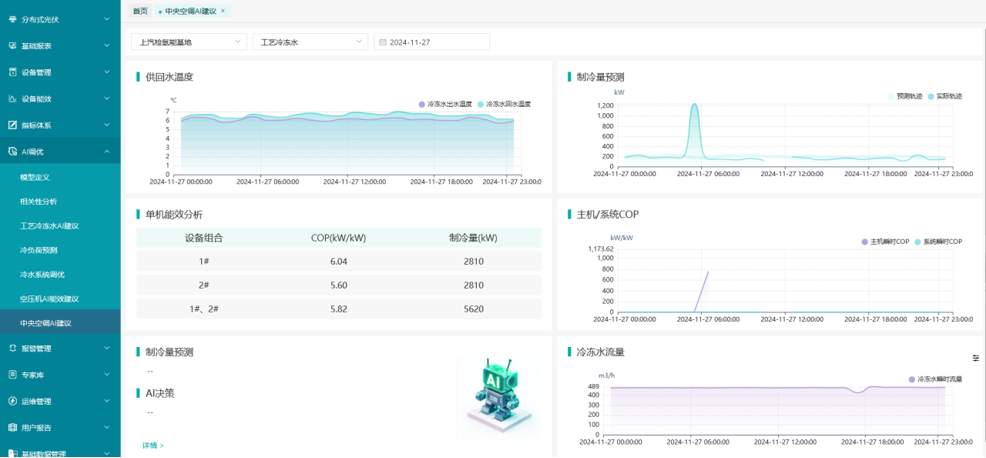The image size is (986, 458).
Task: Click the 分布式光伏 sidebar icon
Action: click(13, 20)
